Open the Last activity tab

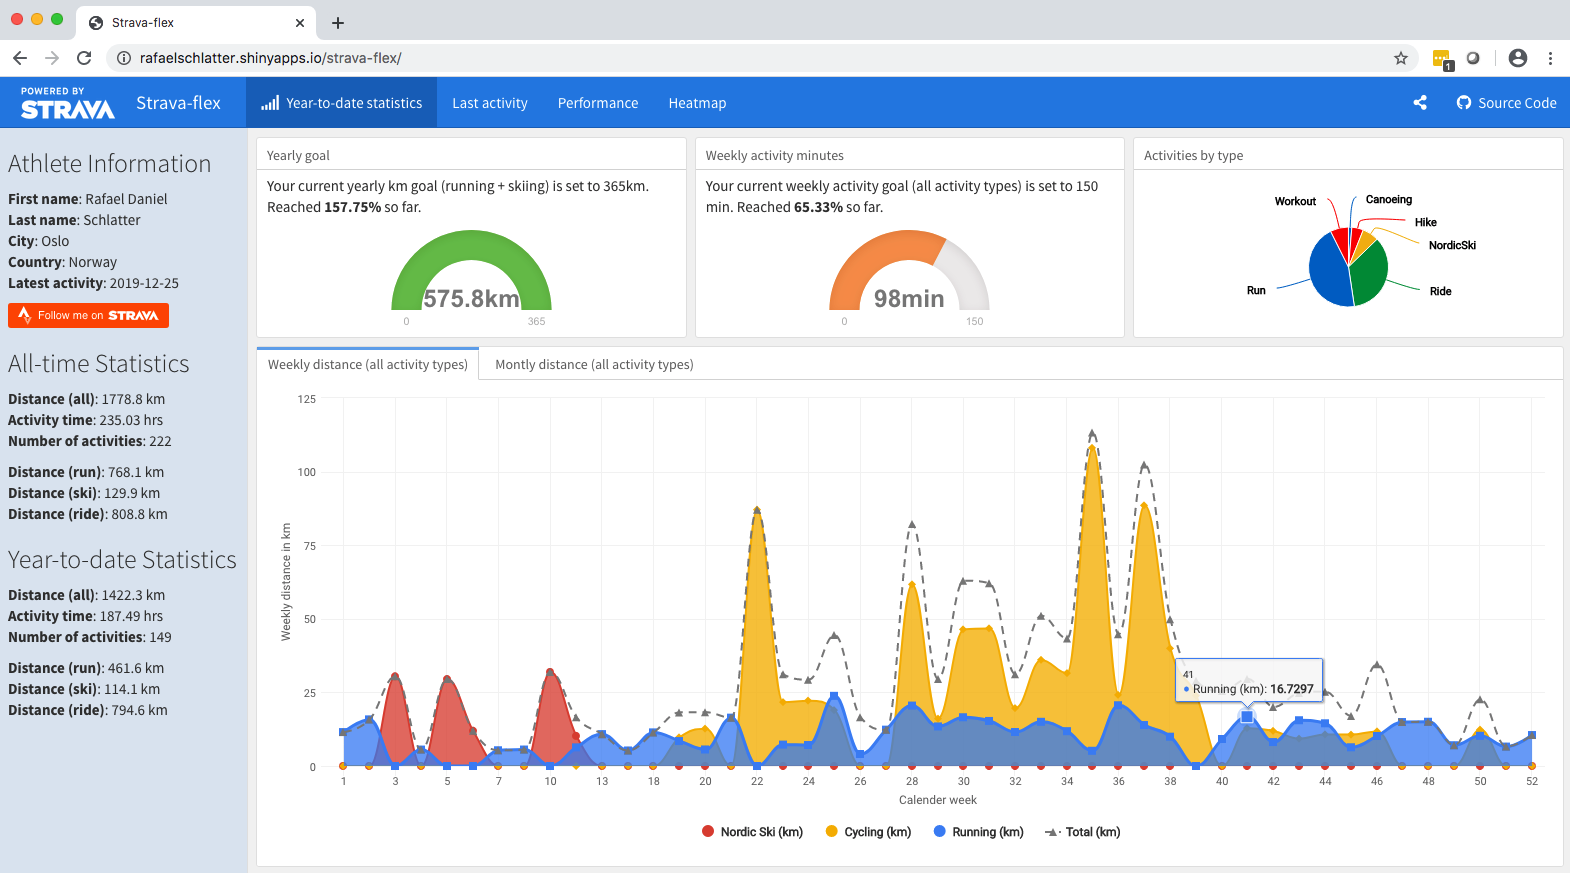(490, 103)
